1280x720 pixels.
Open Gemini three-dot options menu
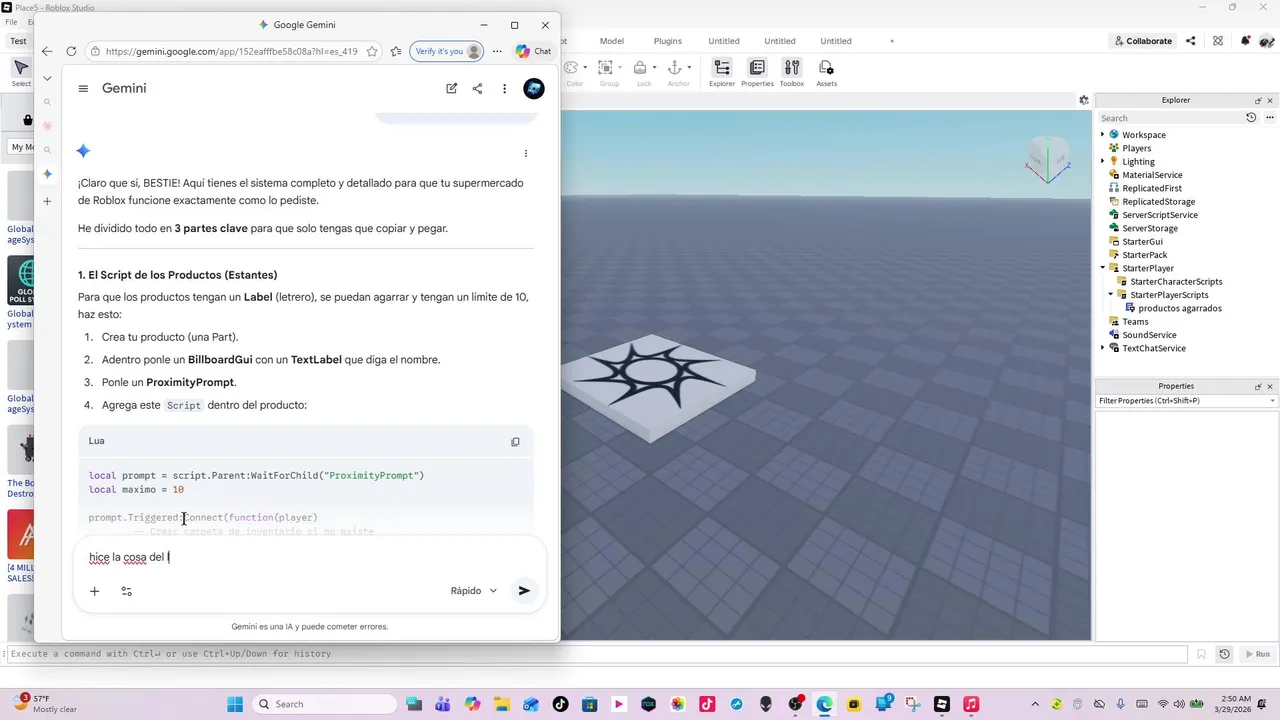tap(505, 88)
